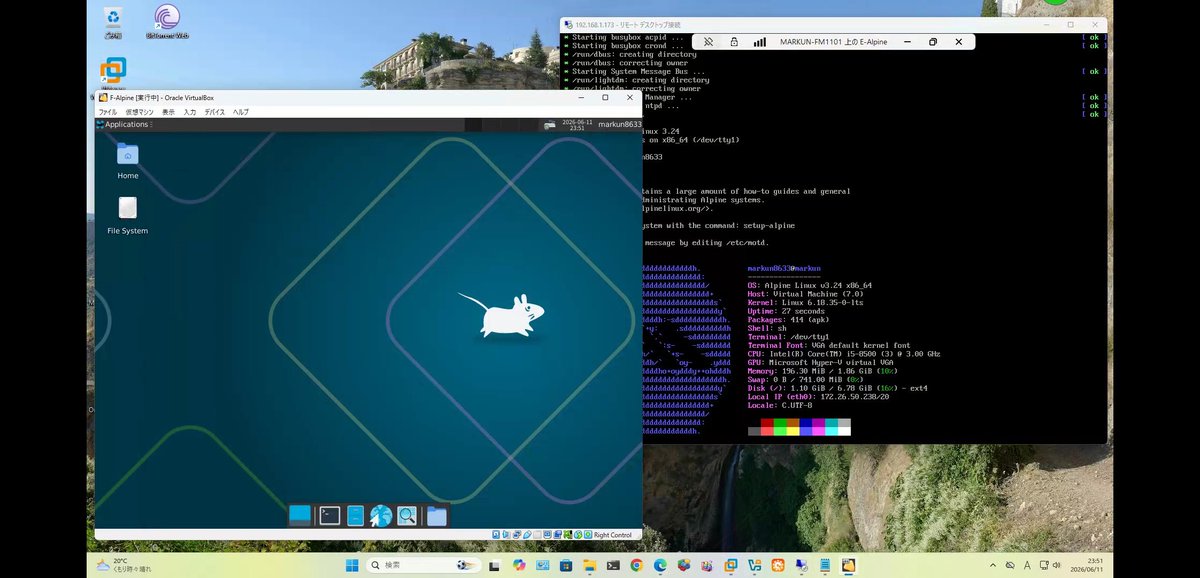Open the Xfce Applications menu
The width and height of the screenshot is (1200, 578).
click(123, 125)
